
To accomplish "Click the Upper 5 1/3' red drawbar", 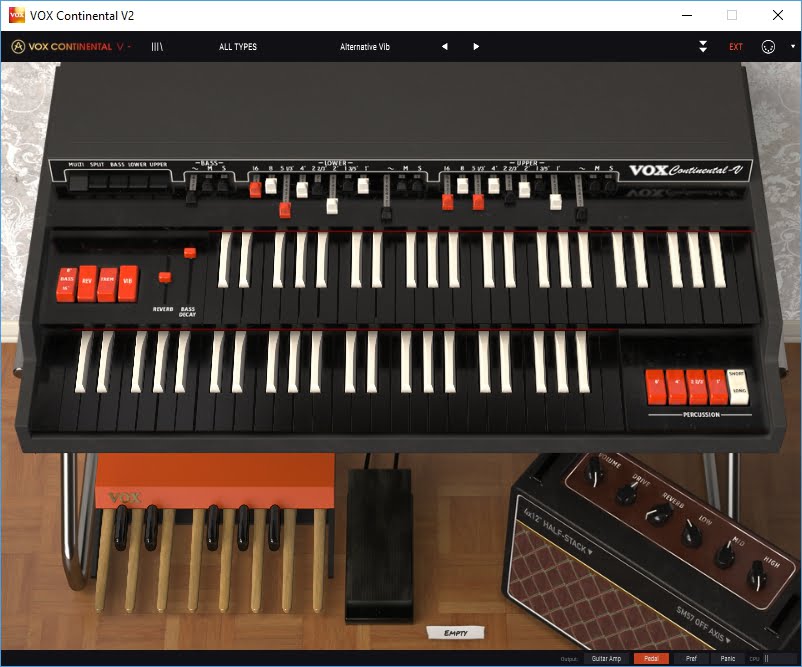I will 478,202.
